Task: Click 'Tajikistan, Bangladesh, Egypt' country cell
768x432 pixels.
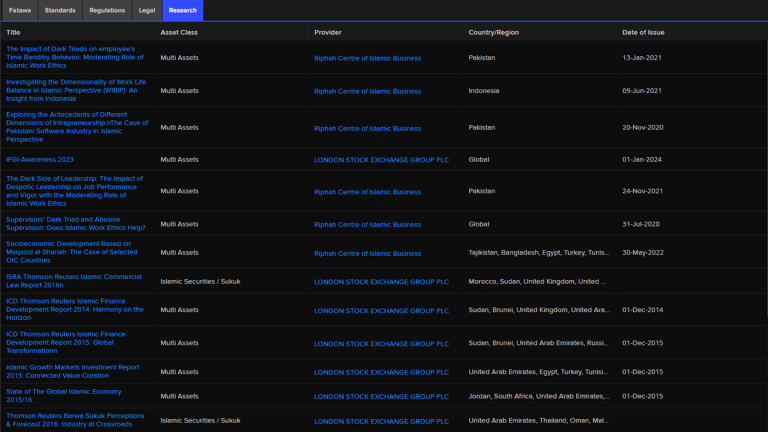Action: click(539, 252)
